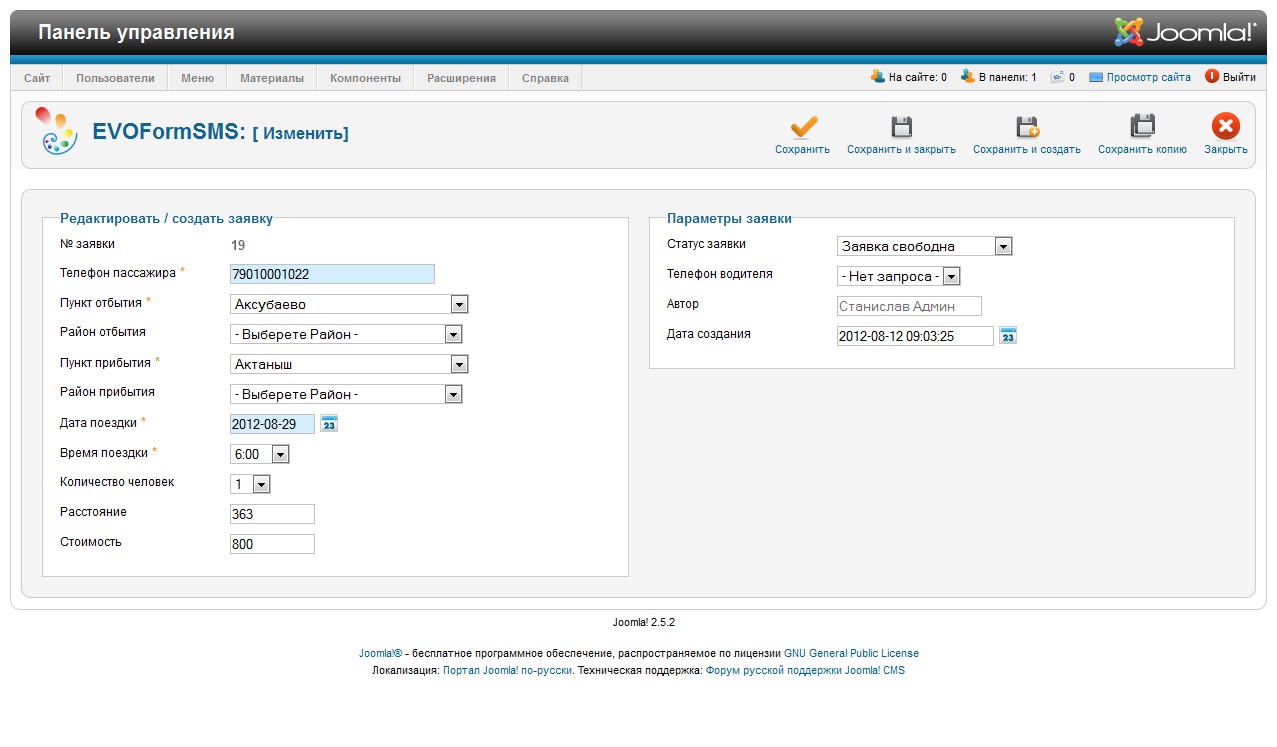Click Сохранить и закрыть floppy icon
The image size is (1277, 747).
click(x=901, y=126)
